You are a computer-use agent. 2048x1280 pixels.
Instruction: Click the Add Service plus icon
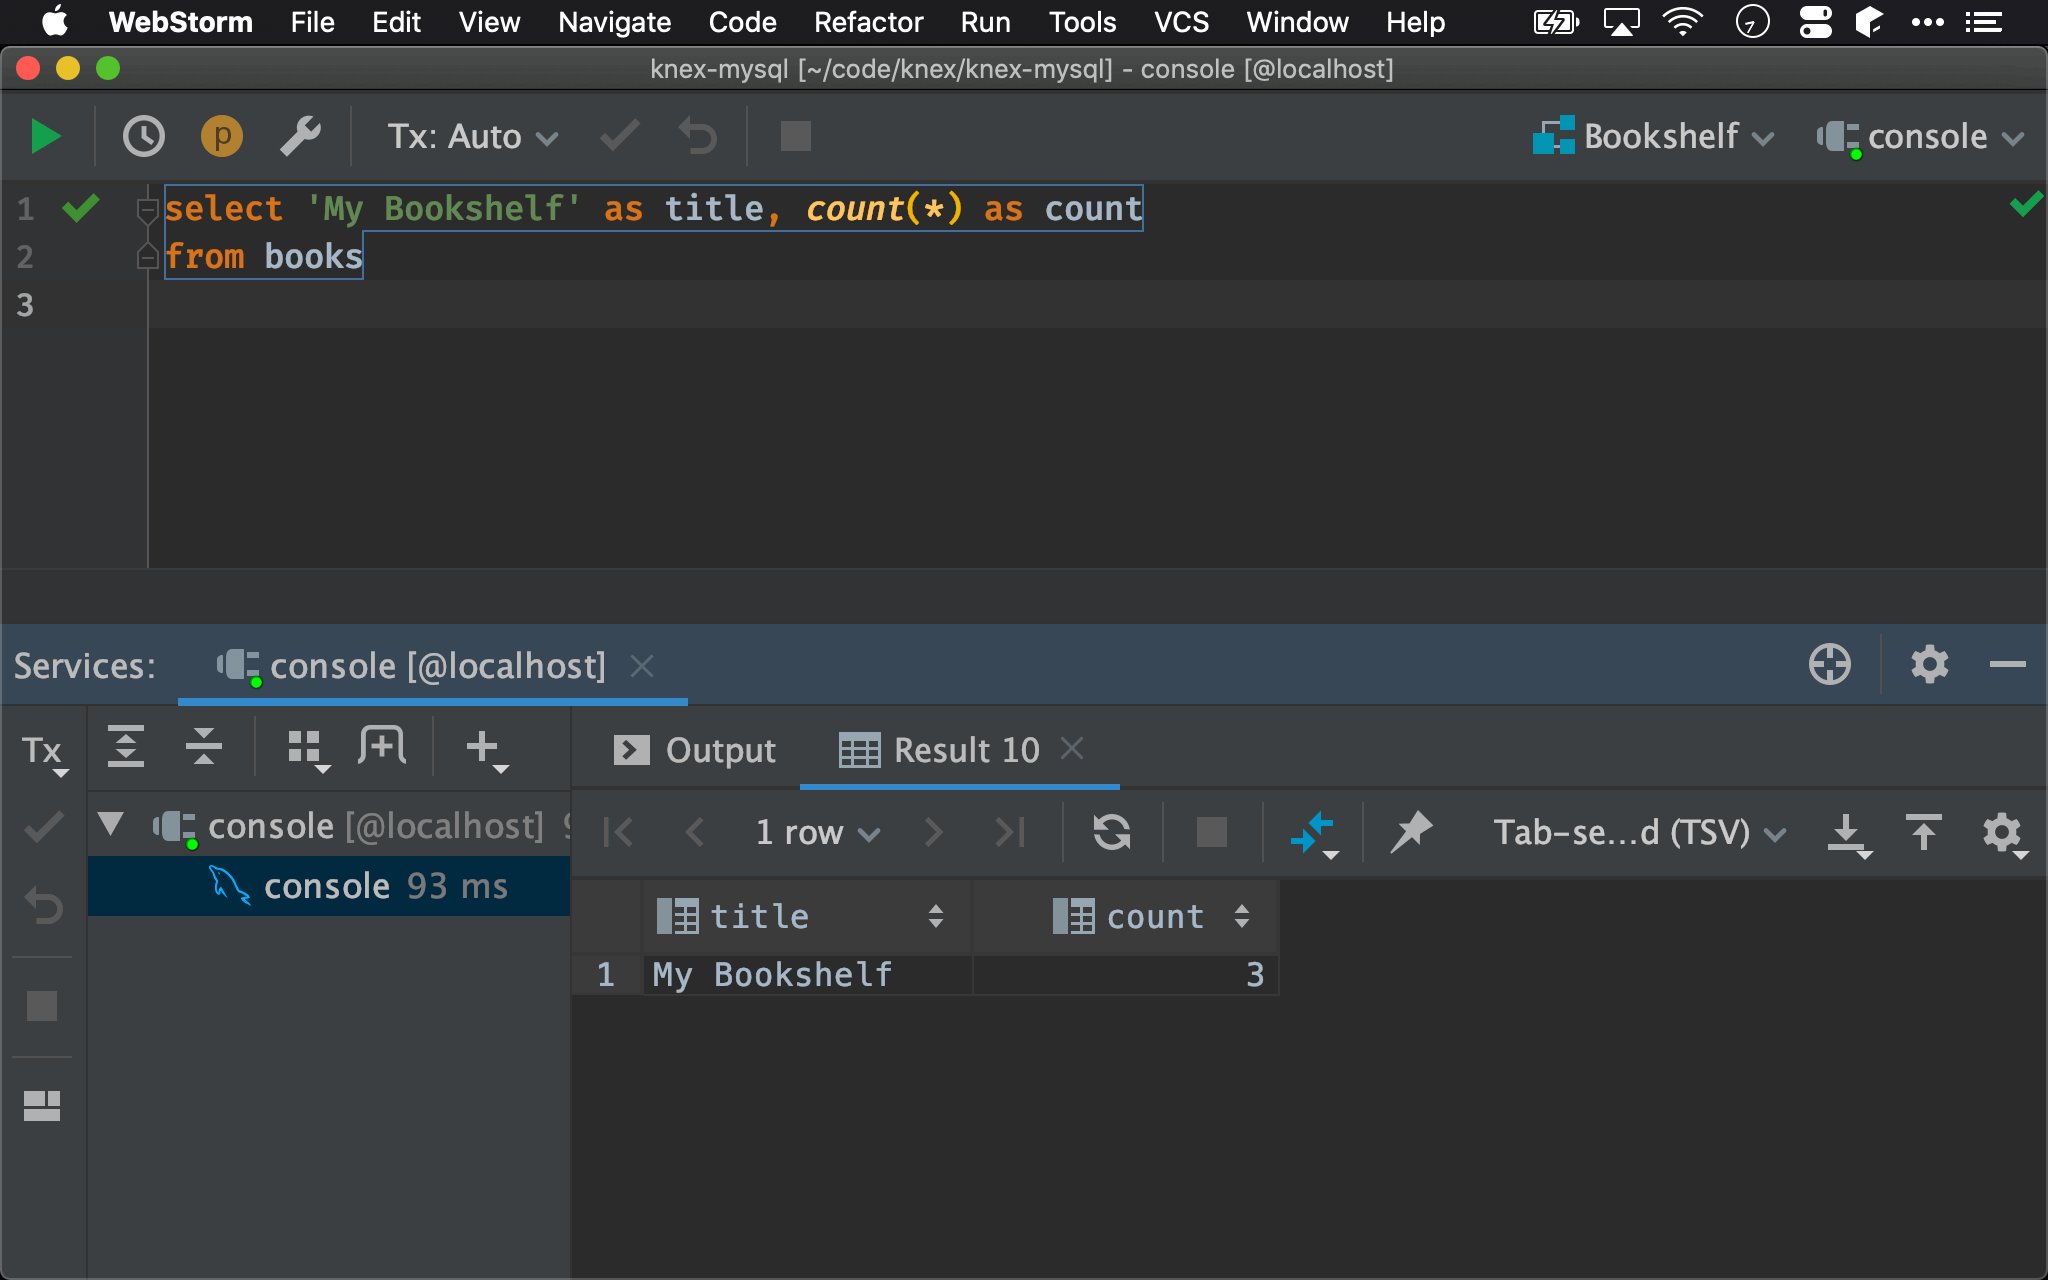coord(487,750)
